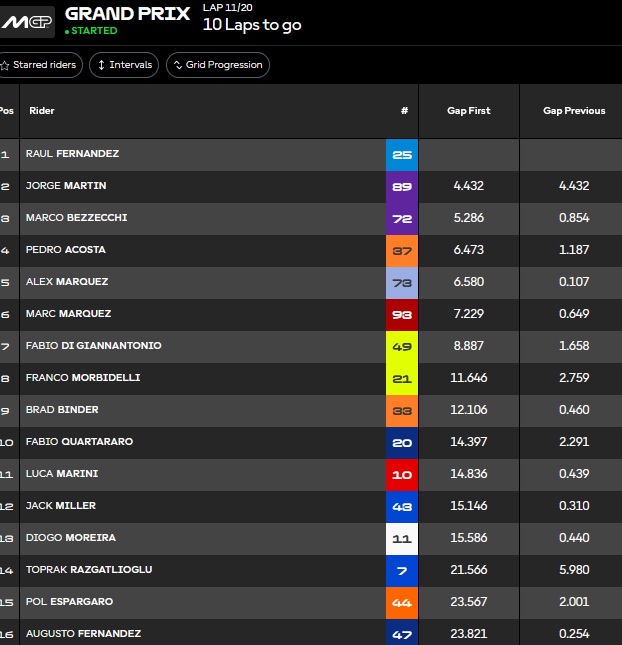Select the Rider column header
Screen dimensions: 622x645
(42, 111)
